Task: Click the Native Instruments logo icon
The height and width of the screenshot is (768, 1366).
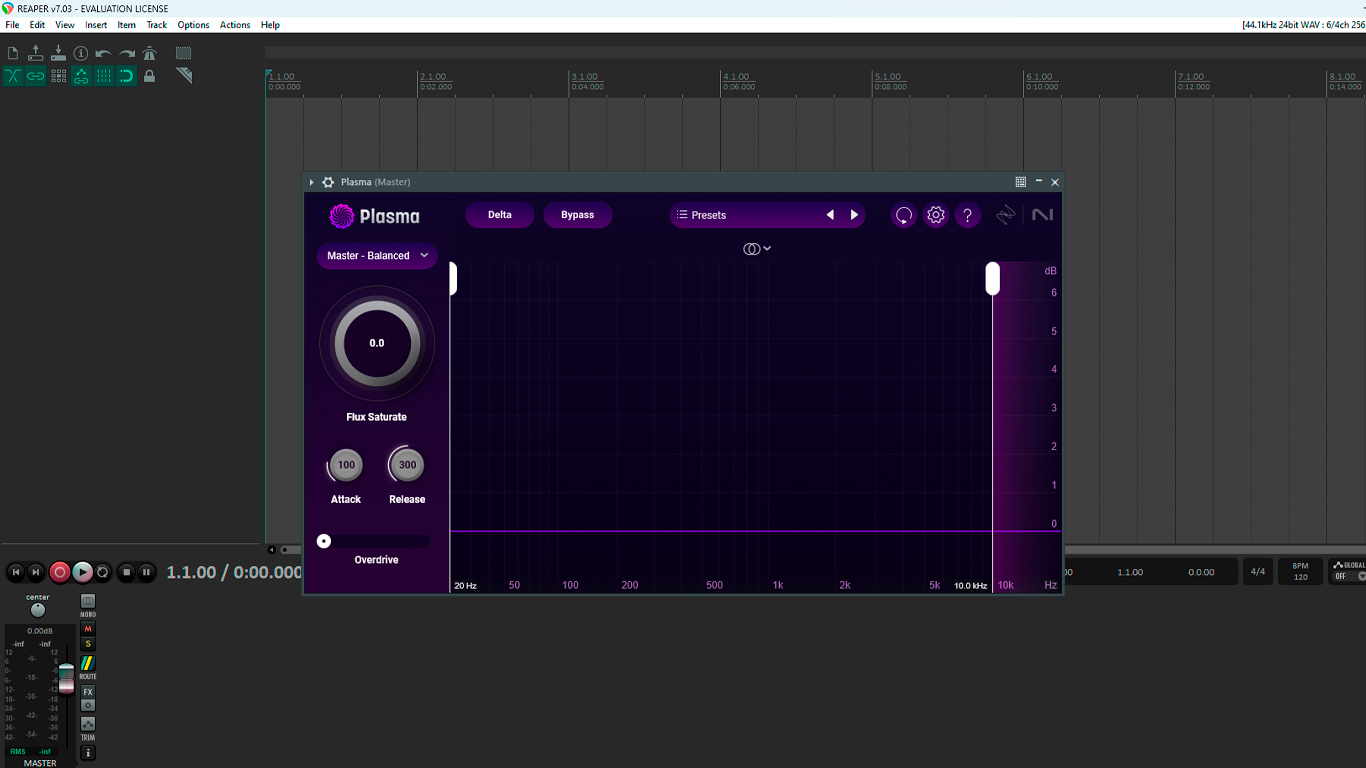Action: point(1043,215)
